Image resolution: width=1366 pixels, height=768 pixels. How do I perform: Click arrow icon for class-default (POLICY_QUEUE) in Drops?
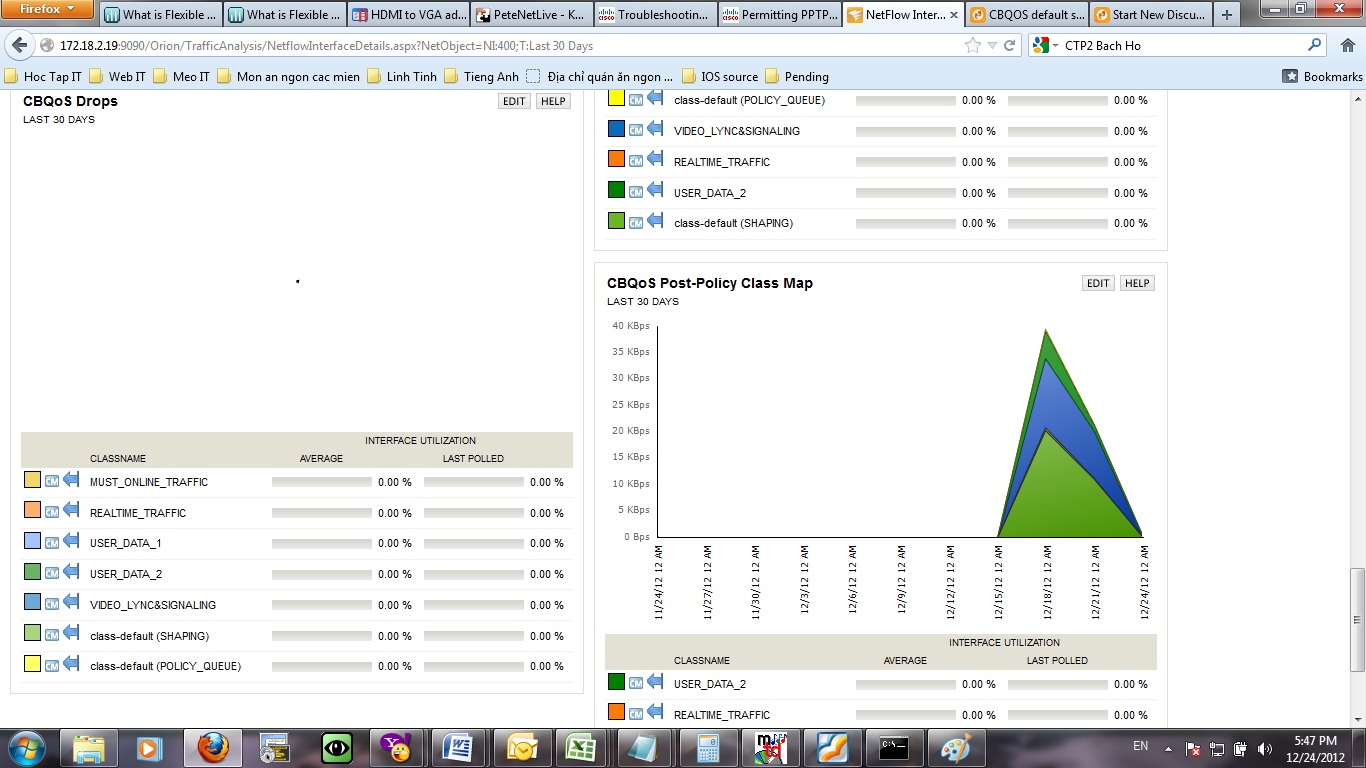point(71,664)
